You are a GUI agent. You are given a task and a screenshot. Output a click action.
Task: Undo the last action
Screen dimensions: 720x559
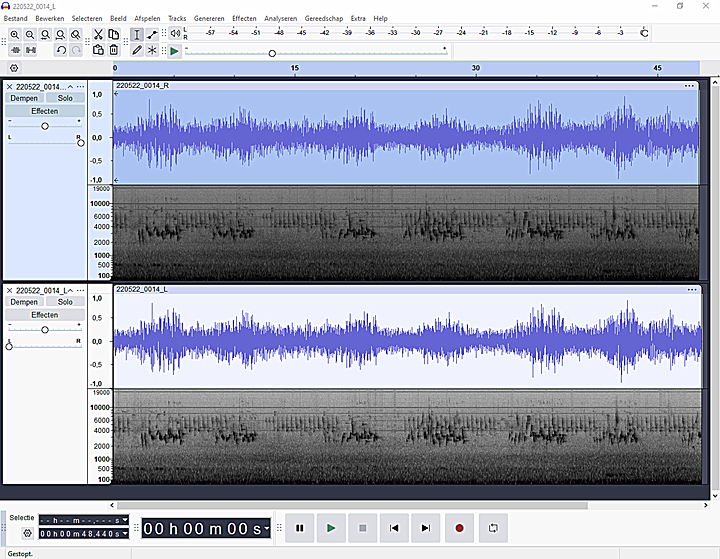click(61, 50)
